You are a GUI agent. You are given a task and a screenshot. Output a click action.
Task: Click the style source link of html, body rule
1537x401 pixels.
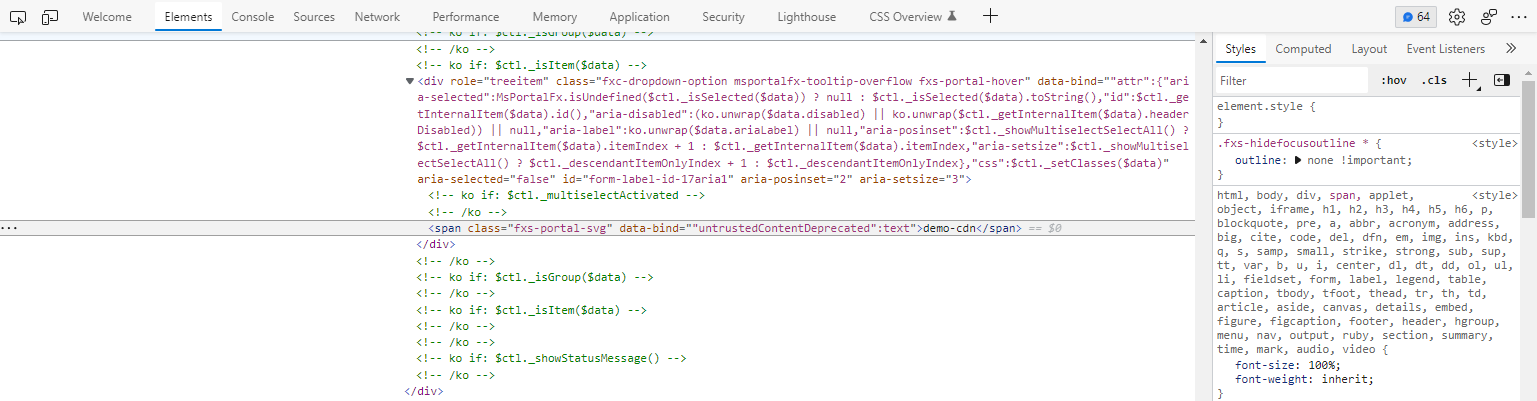tap(1495, 195)
